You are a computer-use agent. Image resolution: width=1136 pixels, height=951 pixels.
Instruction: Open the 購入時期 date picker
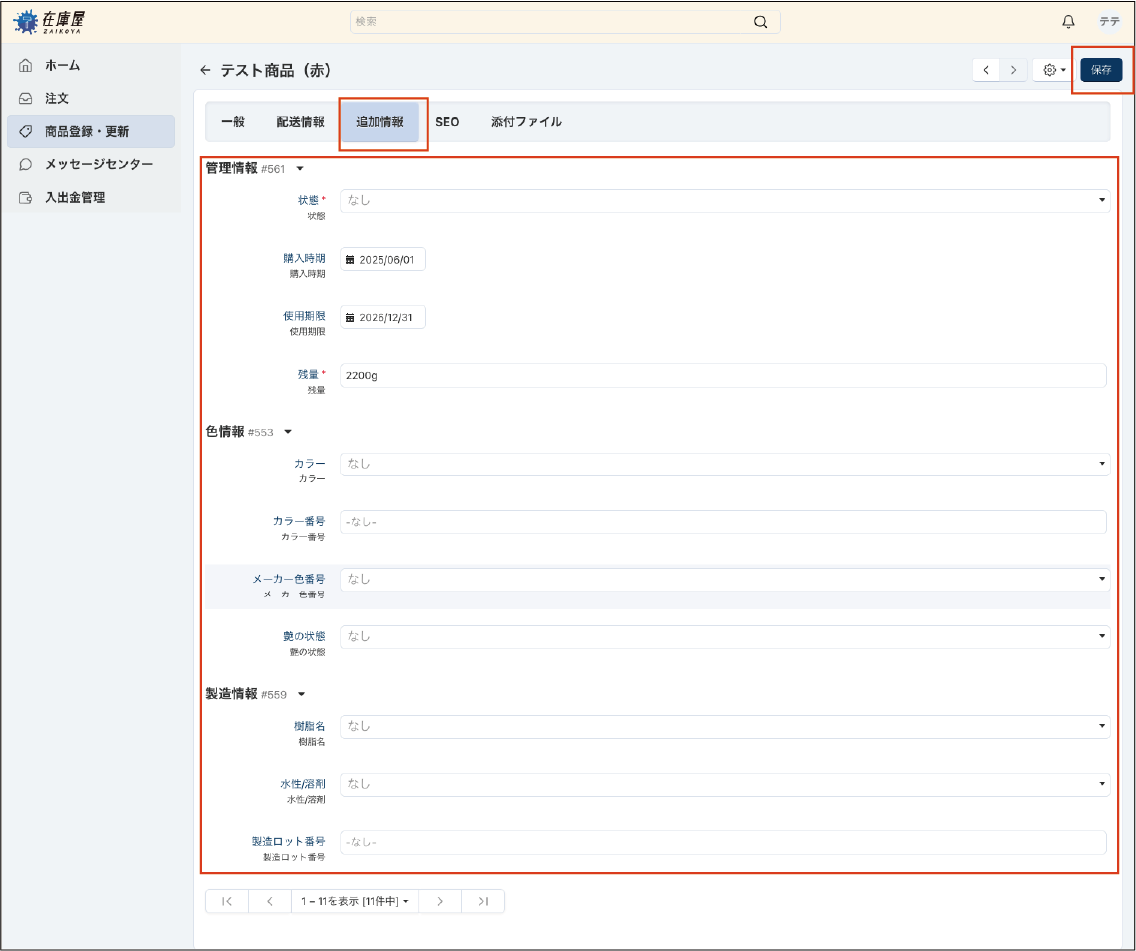click(x=383, y=259)
